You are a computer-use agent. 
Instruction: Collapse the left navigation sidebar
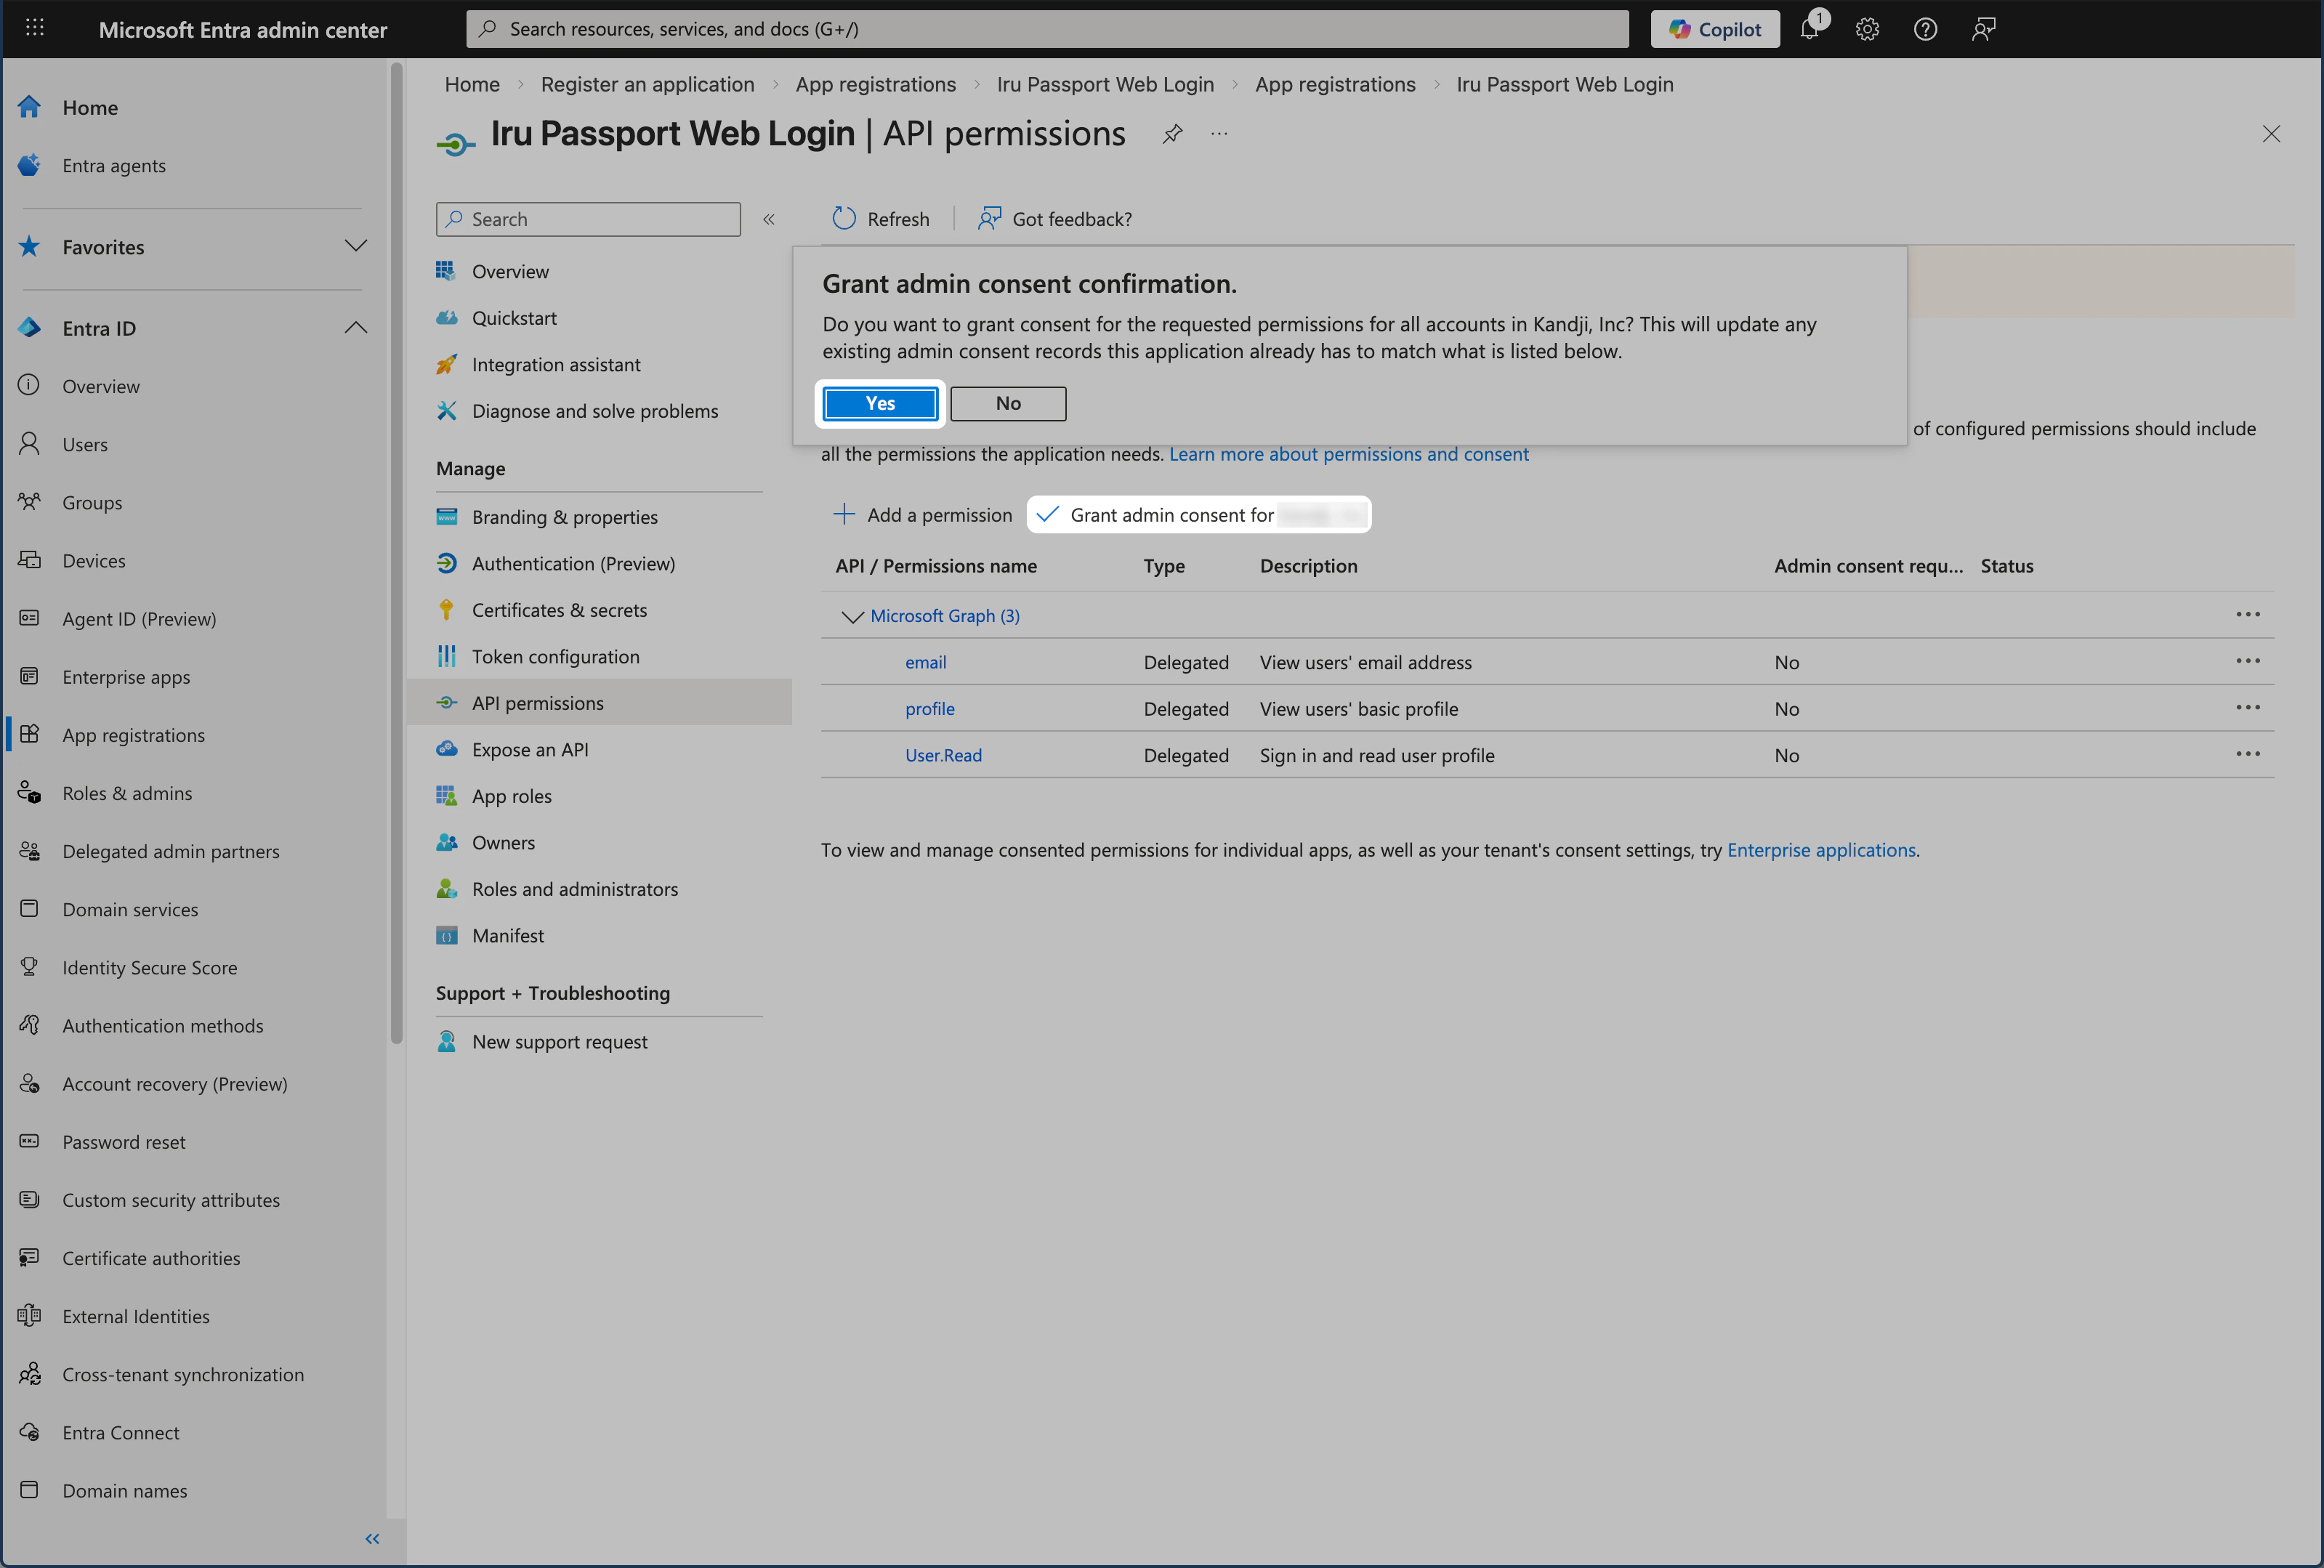pyautogui.click(x=372, y=1539)
